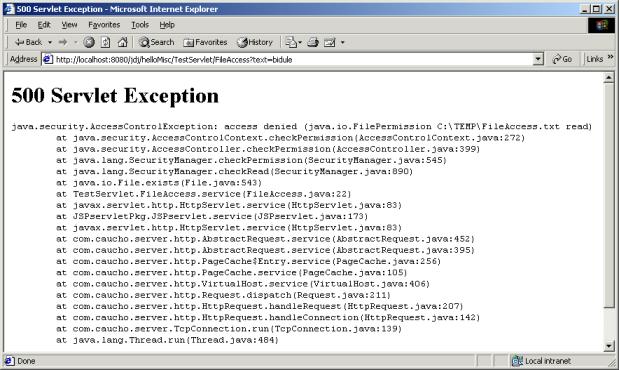Viewport: 619px width, 370px height.
Task: Minimize the Internet Explorer window
Action: point(585,9)
